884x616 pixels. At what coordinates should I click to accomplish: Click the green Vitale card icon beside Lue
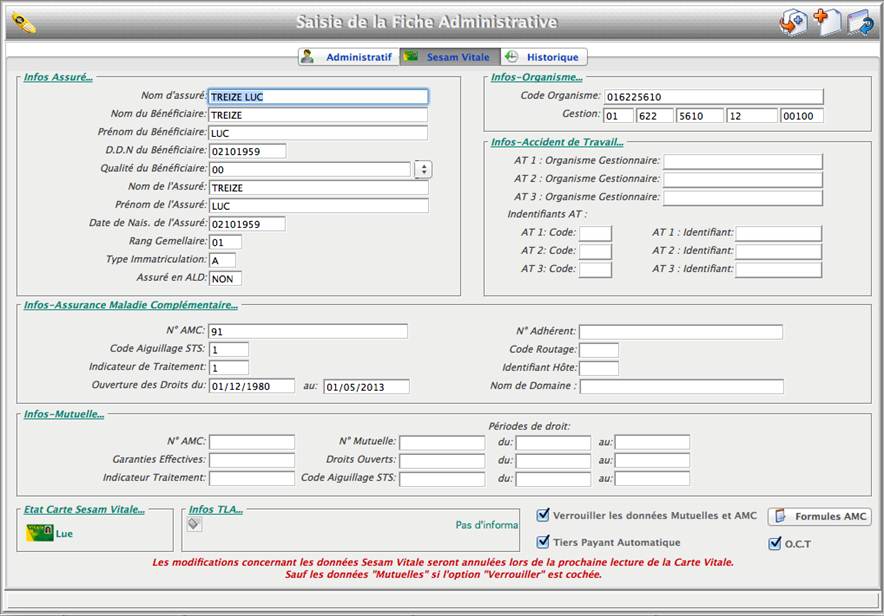click(39, 533)
